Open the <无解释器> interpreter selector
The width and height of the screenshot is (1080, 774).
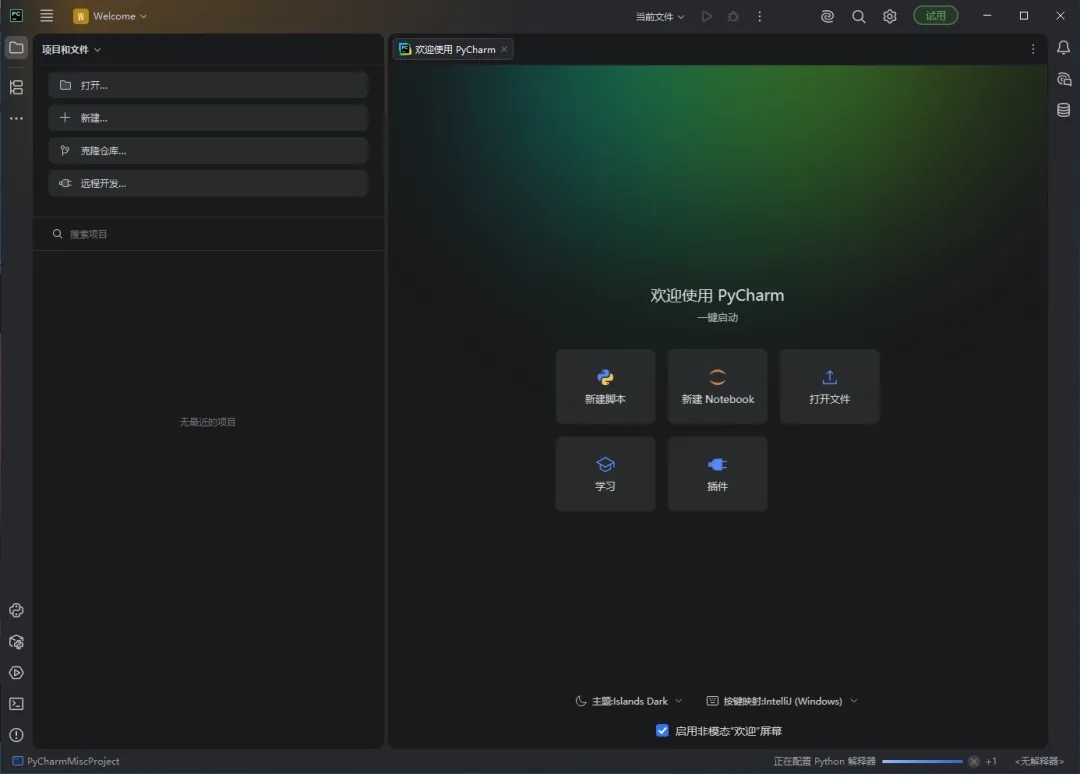point(1039,761)
